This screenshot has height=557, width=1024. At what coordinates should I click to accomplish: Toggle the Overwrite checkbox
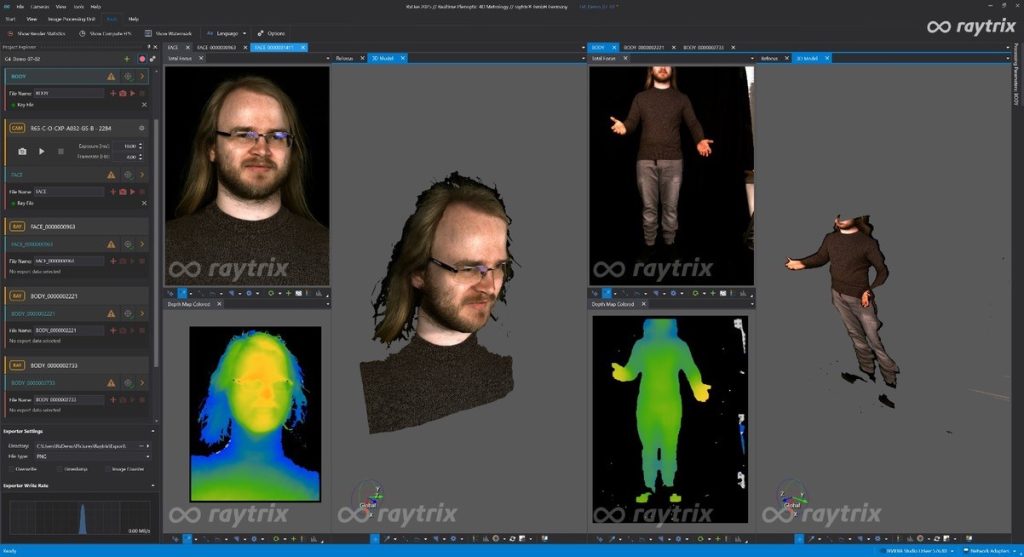(11, 468)
